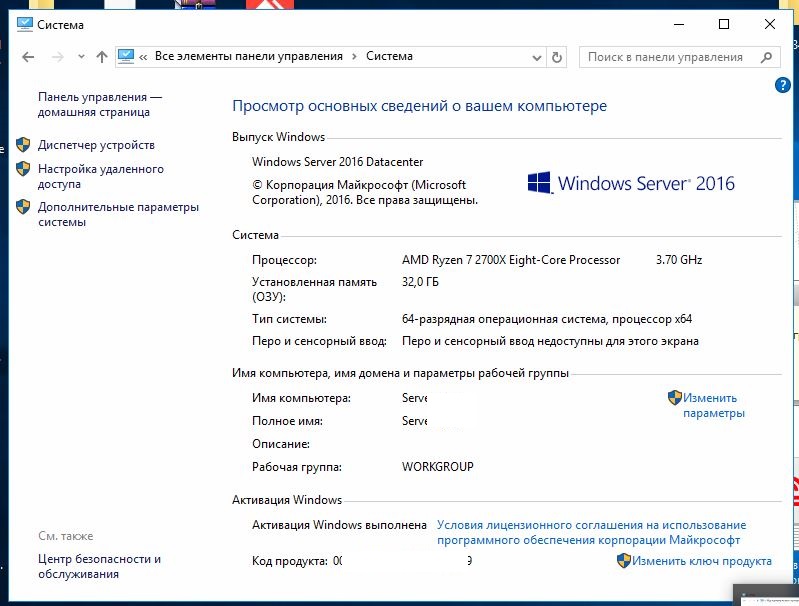Focus the Поиск в панели управления field
The width and height of the screenshot is (799, 606).
pos(665,57)
